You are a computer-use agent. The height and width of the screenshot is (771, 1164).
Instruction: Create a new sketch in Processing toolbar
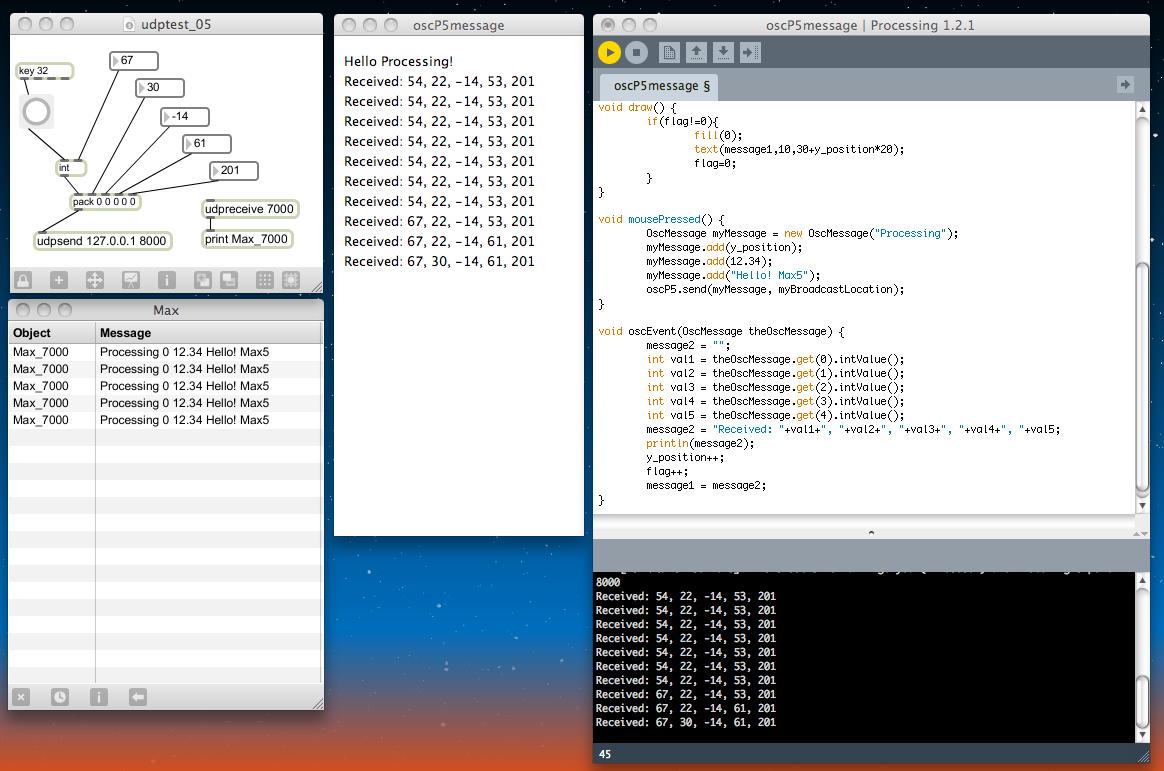click(x=670, y=52)
